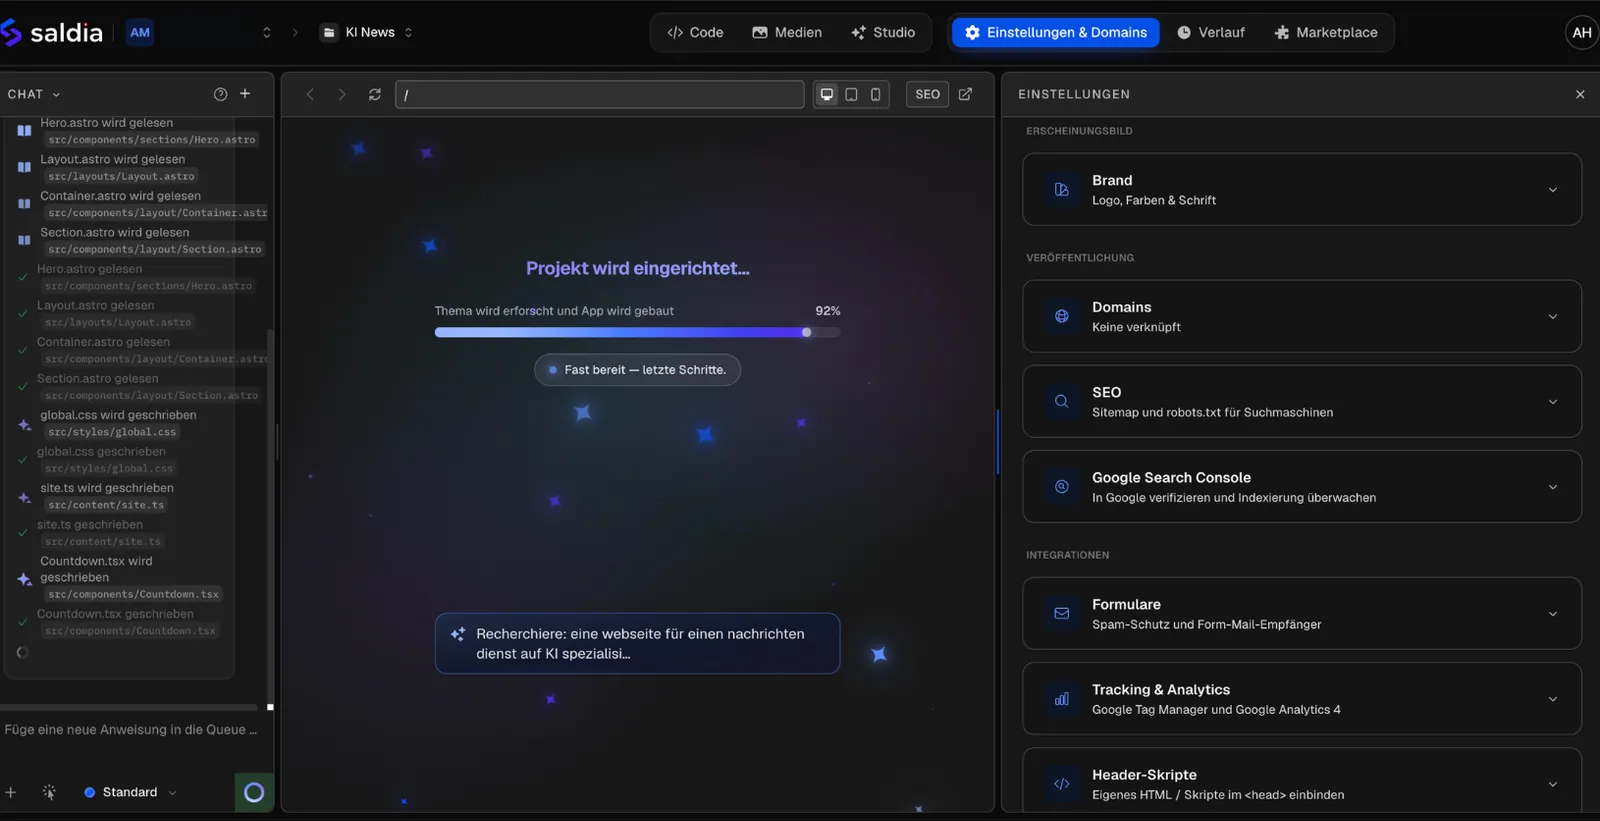1600x821 pixels.
Task: Switch to the Code tab
Action: pyautogui.click(x=695, y=33)
